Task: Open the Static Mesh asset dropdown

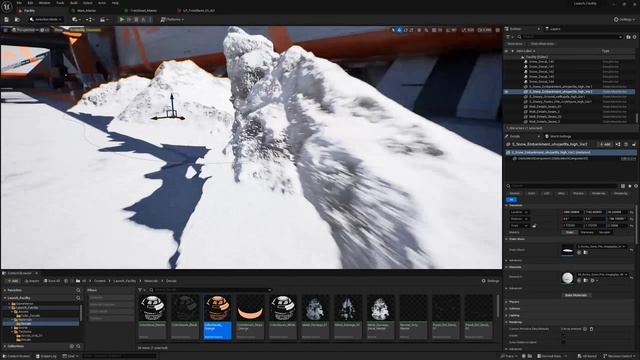Action: coord(602,247)
